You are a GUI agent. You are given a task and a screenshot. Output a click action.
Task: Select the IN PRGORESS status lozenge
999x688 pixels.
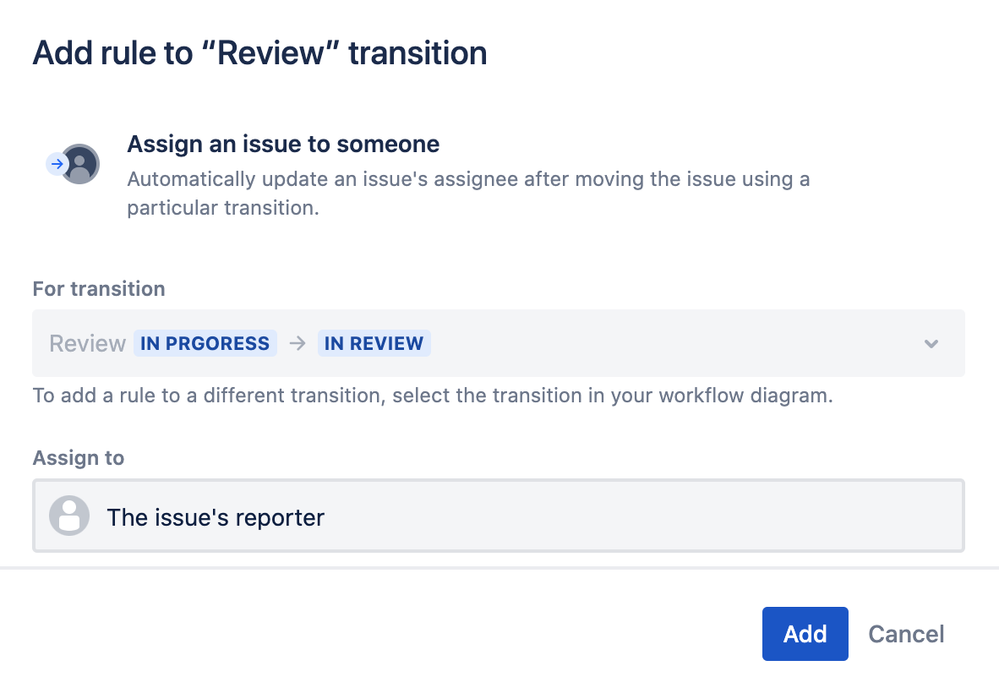tap(204, 343)
